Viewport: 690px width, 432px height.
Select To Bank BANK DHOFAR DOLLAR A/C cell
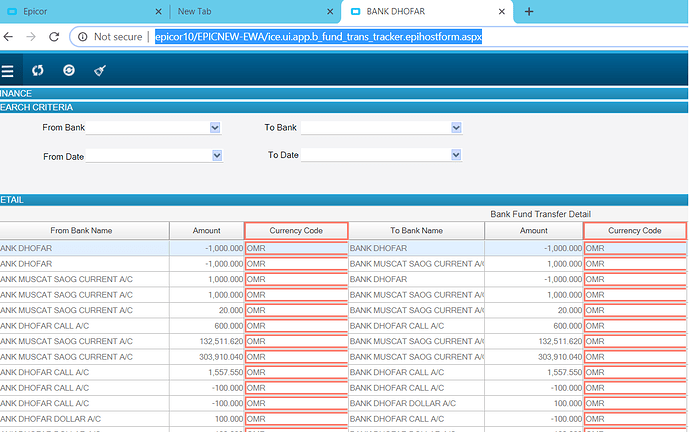point(416,403)
